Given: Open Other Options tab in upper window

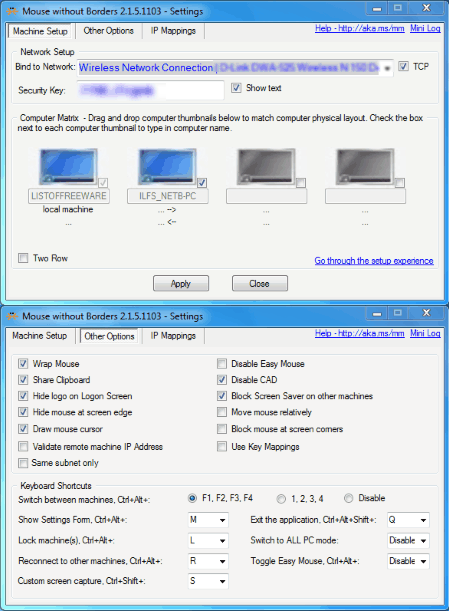Looking at the screenshot, I should (x=108, y=31).
